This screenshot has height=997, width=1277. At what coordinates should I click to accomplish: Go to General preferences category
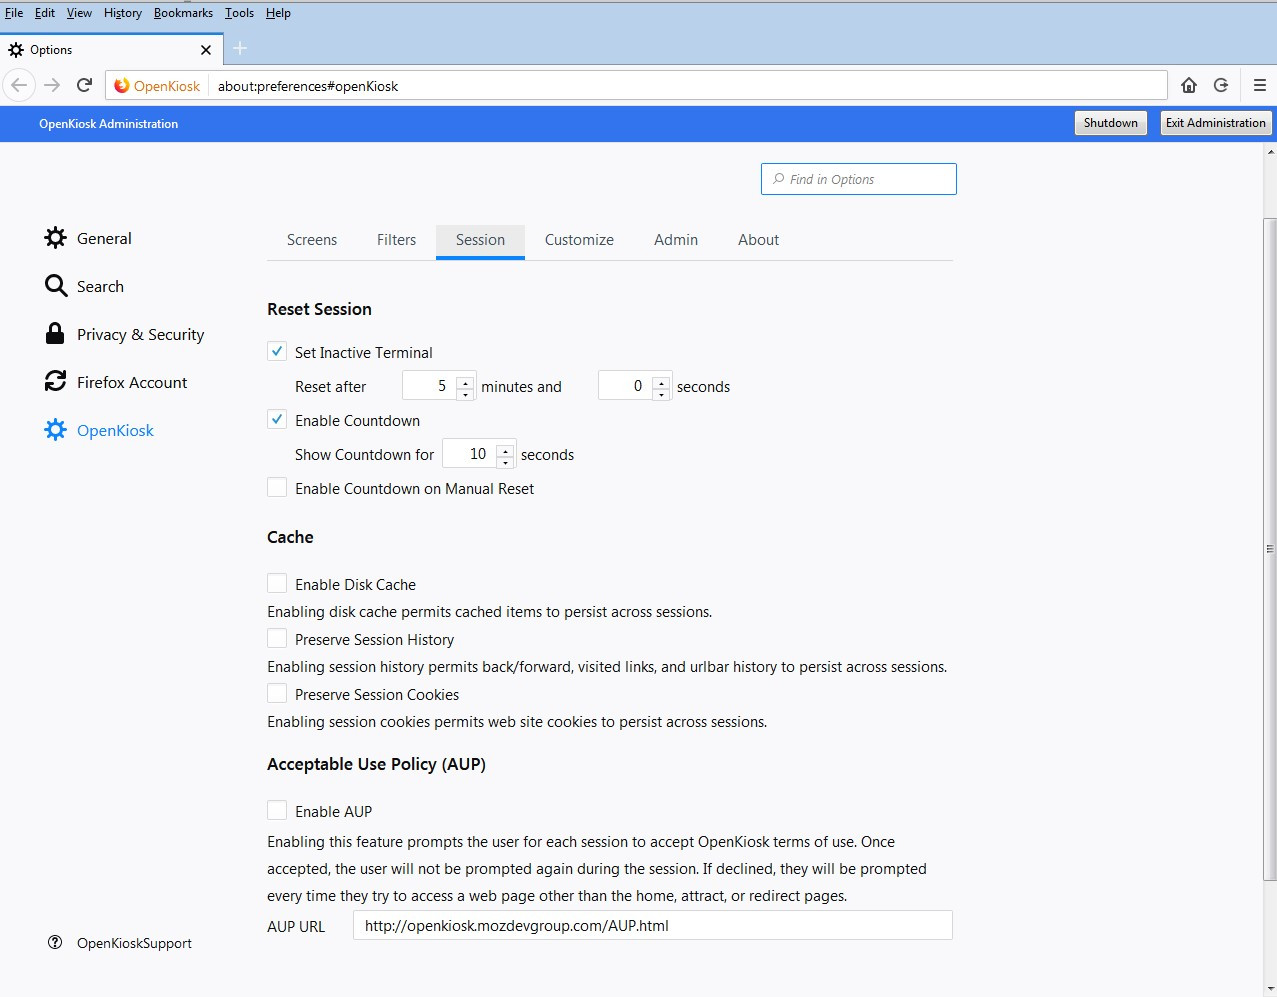[x=104, y=238]
